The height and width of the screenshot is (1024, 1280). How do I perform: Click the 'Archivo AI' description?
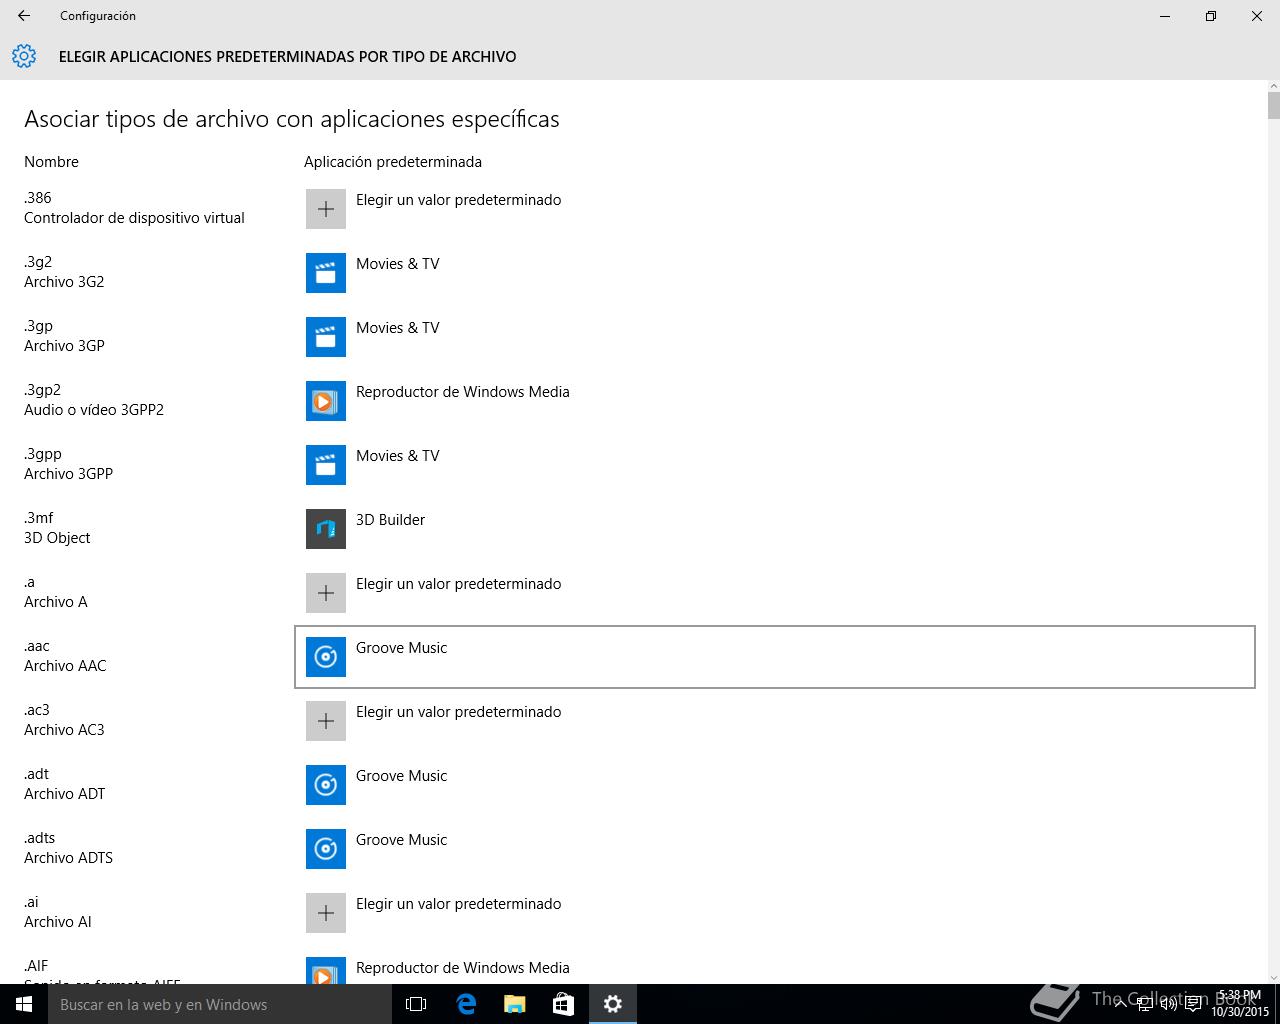pos(58,922)
